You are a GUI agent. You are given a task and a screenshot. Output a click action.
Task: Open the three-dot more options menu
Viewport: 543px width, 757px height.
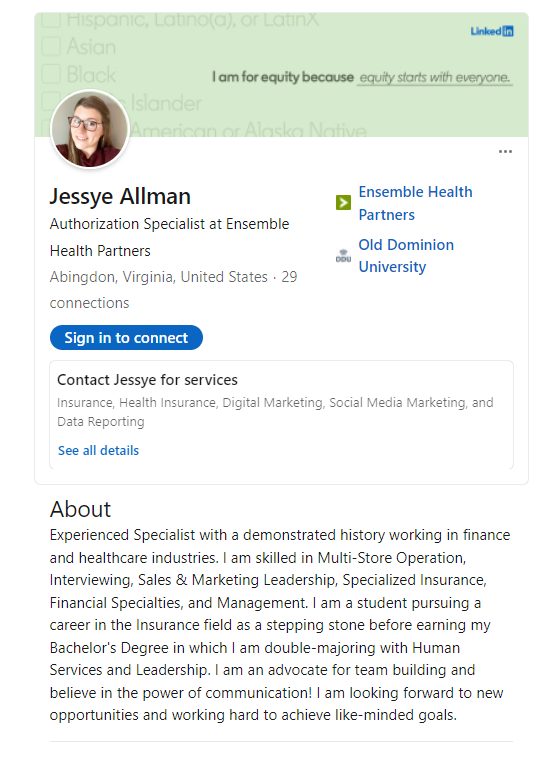[x=505, y=152]
